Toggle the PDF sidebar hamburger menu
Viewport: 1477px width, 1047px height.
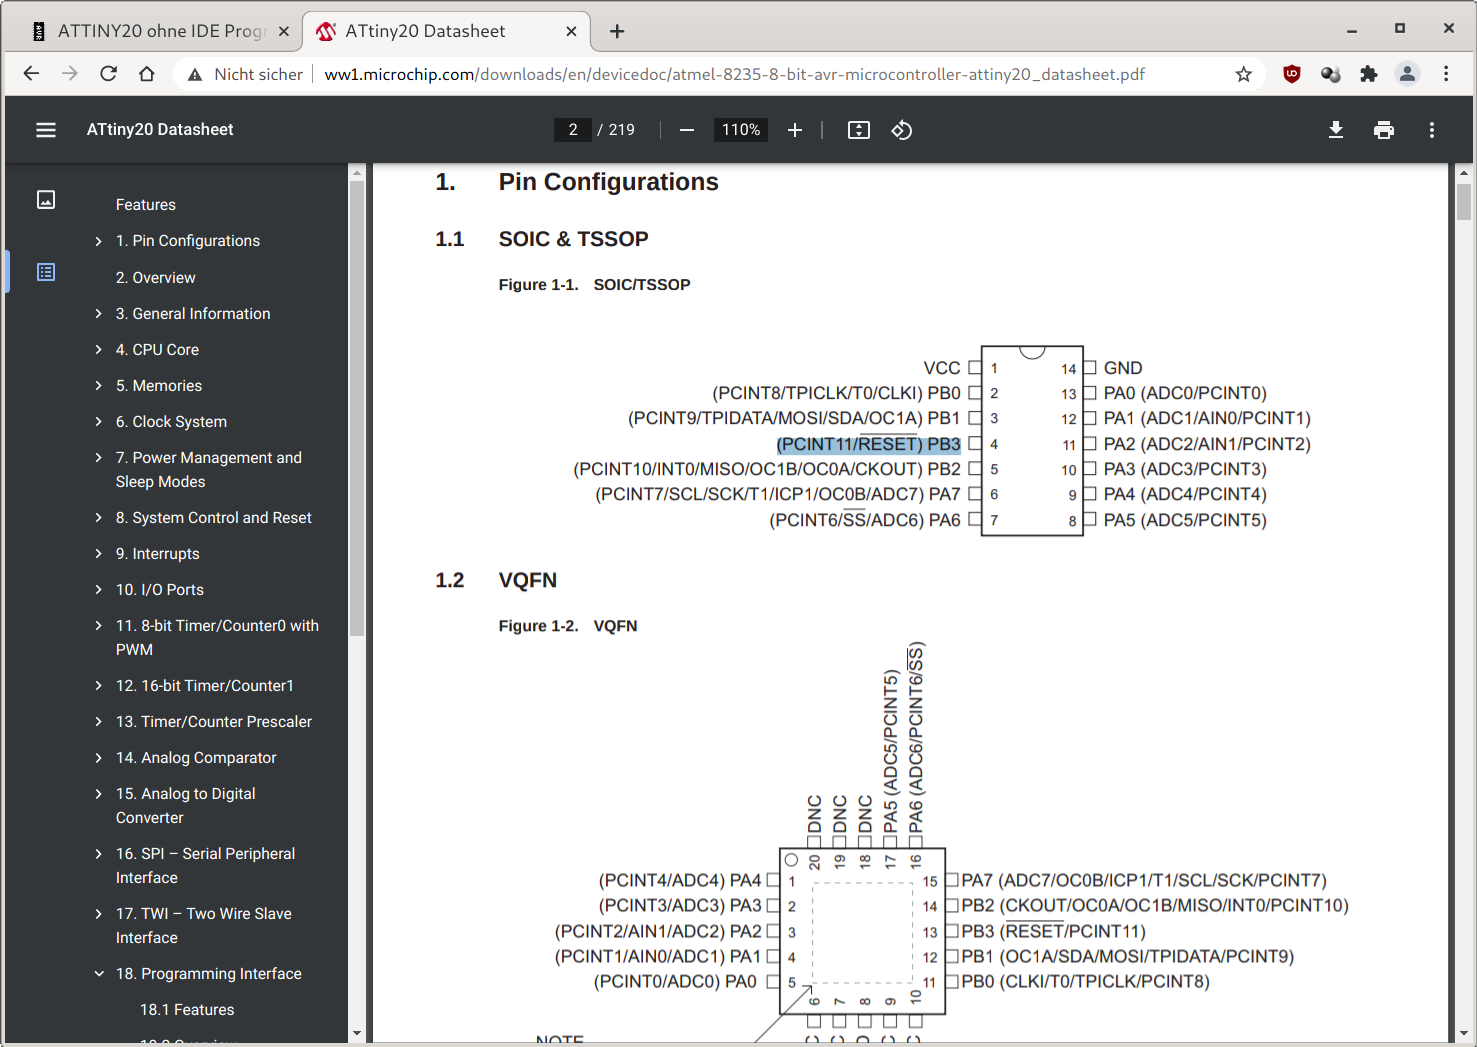click(x=46, y=130)
